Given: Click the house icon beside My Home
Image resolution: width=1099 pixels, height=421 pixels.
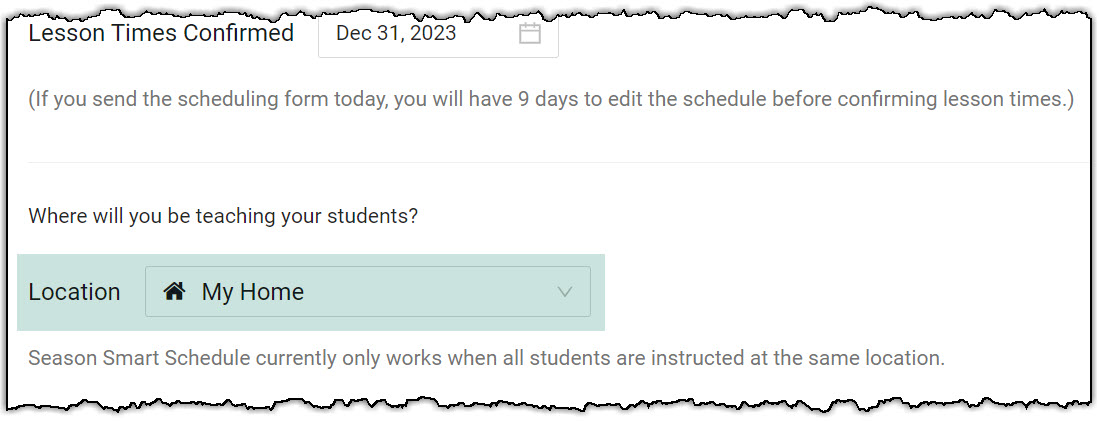Looking at the screenshot, I should (x=175, y=292).
